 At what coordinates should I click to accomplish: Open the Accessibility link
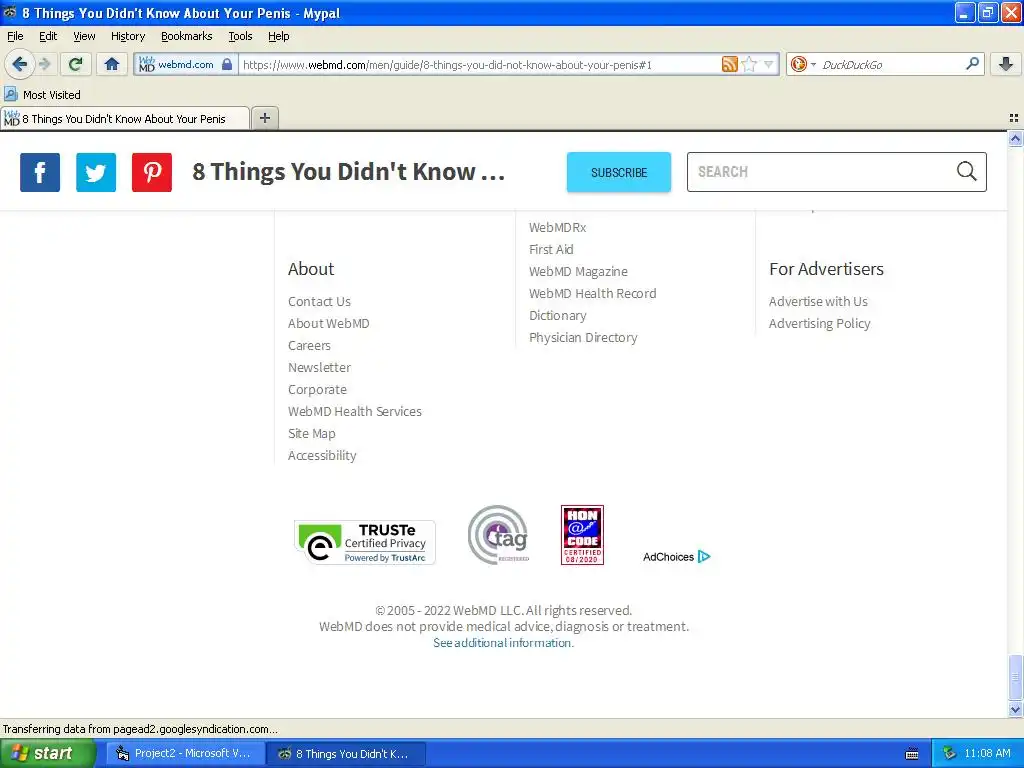[322, 455]
